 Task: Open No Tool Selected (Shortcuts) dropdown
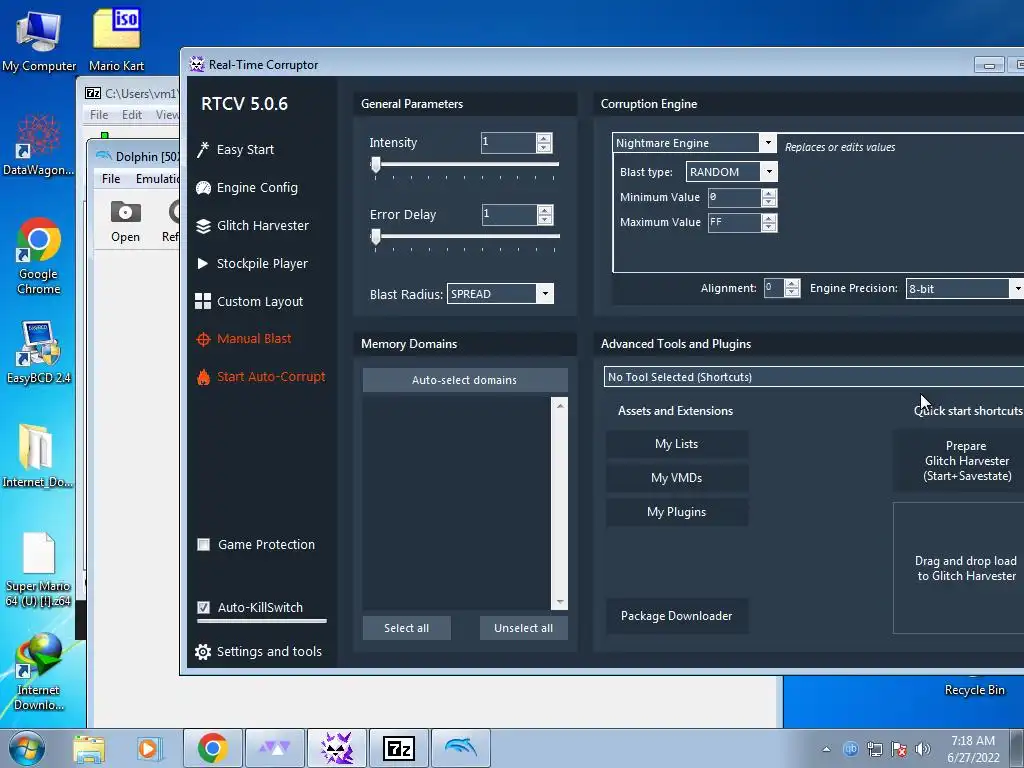coord(814,377)
